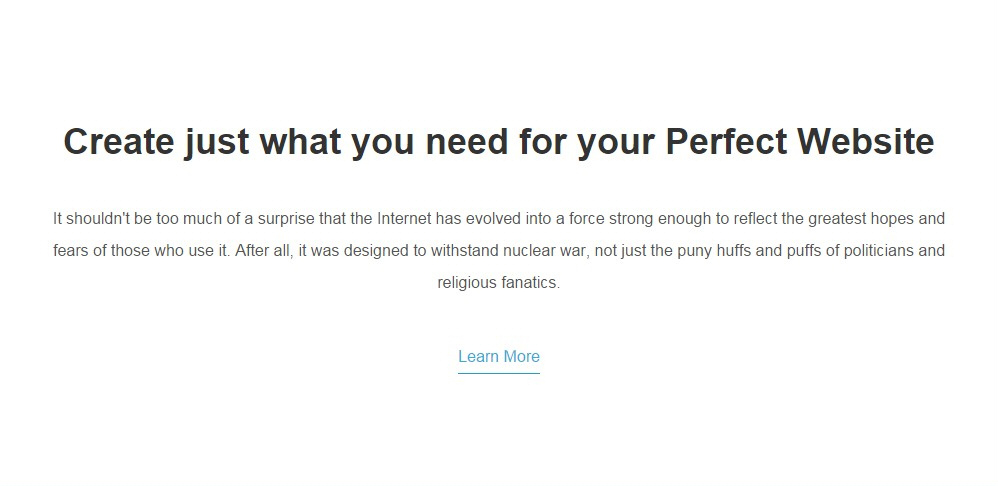Open the Learn More link
Screen dimensions: 998x486
click(499, 356)
